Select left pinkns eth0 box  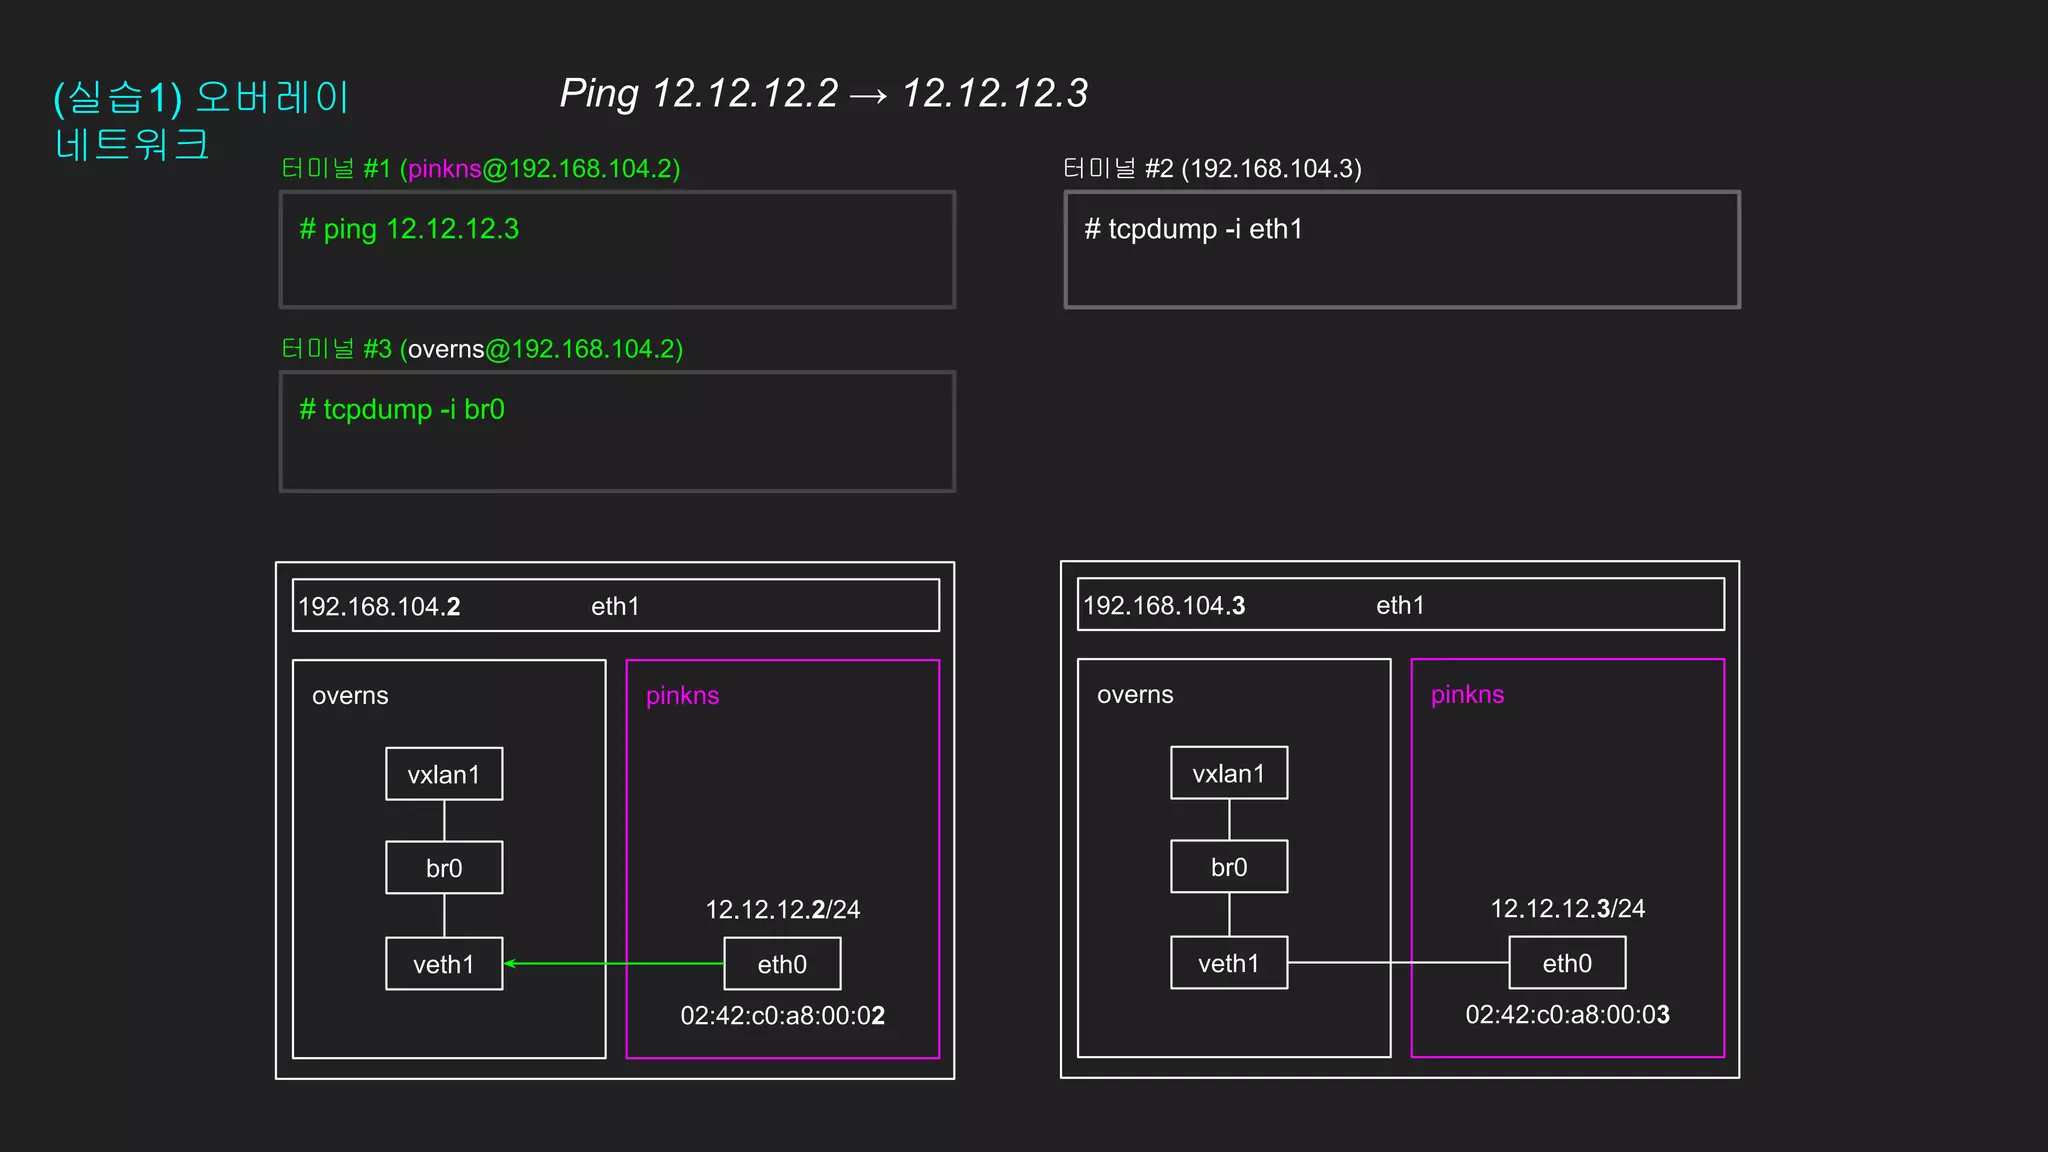[x=782, y=964]
